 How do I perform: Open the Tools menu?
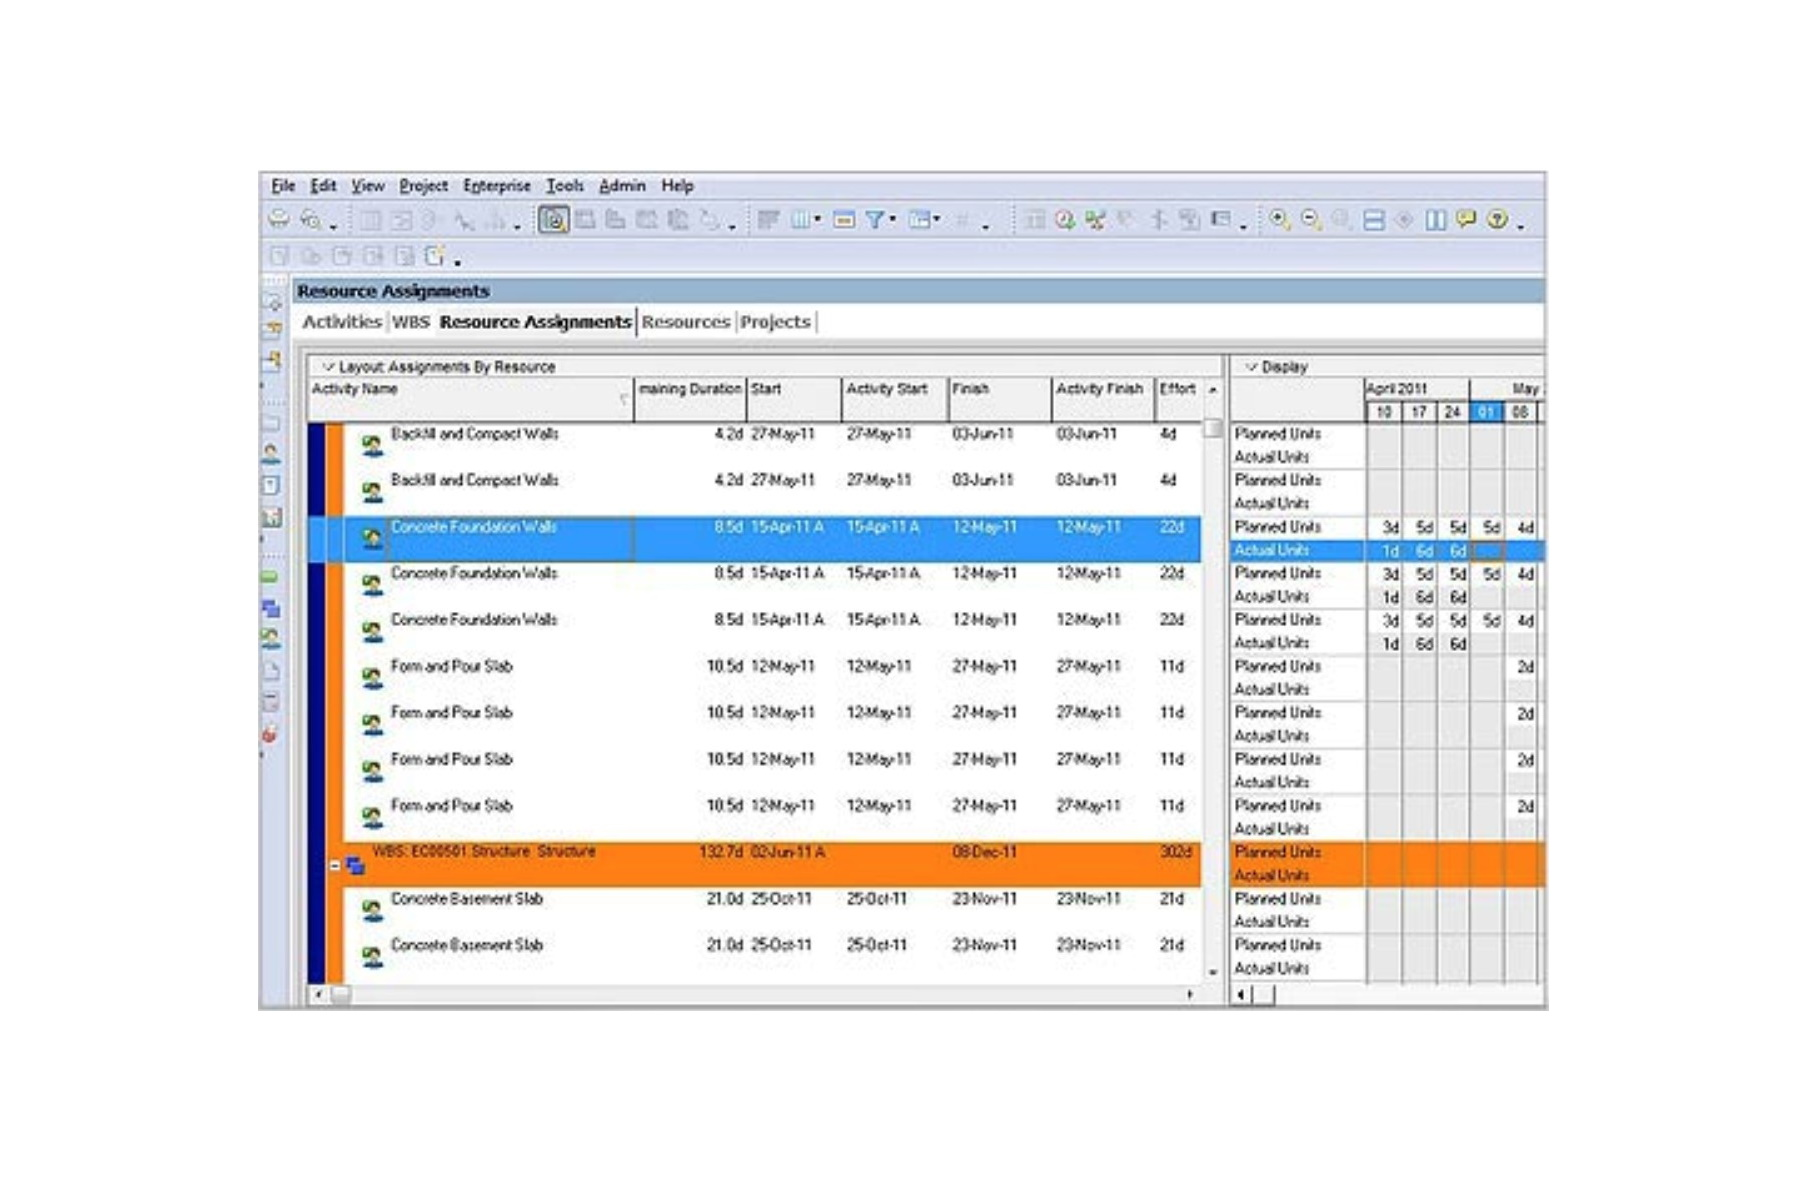564,186
